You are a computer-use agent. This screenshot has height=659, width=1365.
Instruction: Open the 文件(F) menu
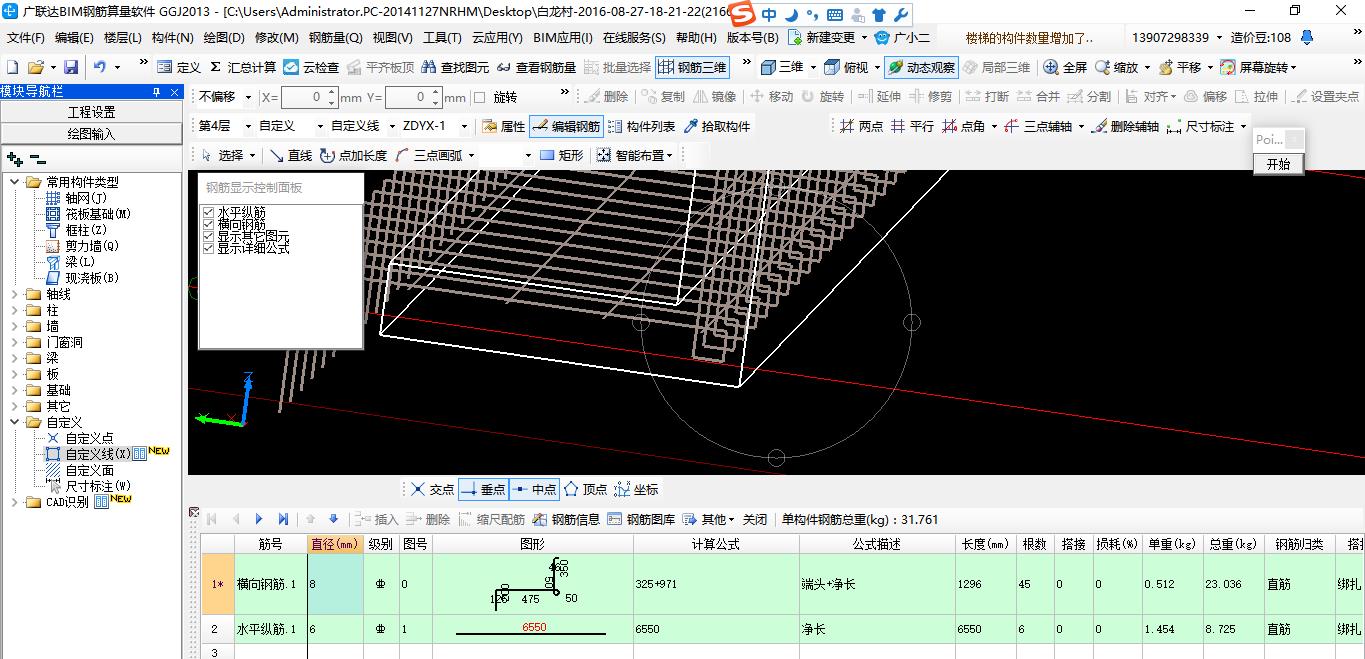(26, 38)
